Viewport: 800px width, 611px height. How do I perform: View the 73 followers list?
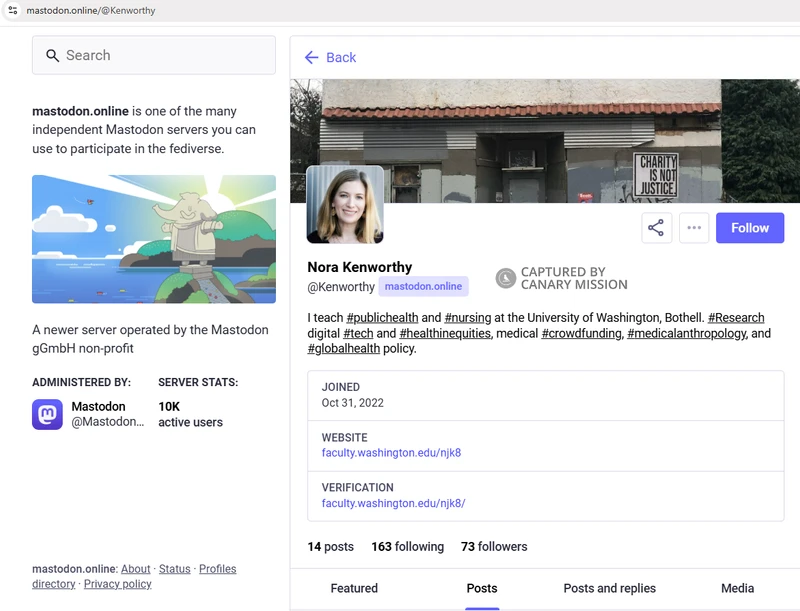tap(494, 546)
